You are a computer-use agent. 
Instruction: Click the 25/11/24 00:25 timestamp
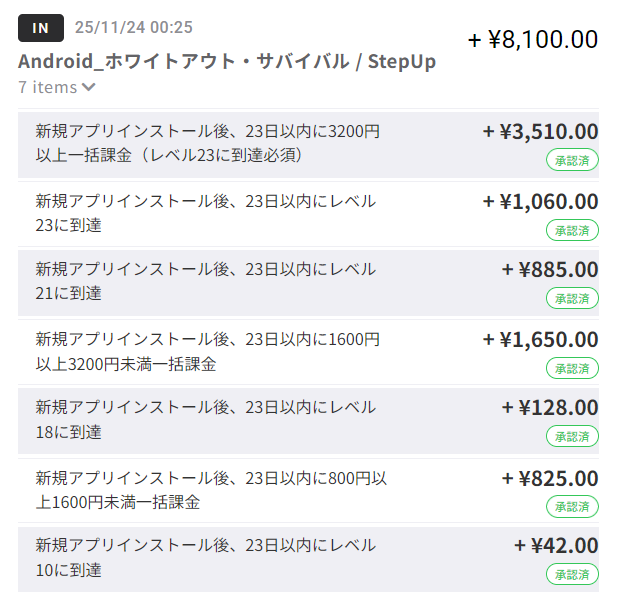click(x=134, y=28)
